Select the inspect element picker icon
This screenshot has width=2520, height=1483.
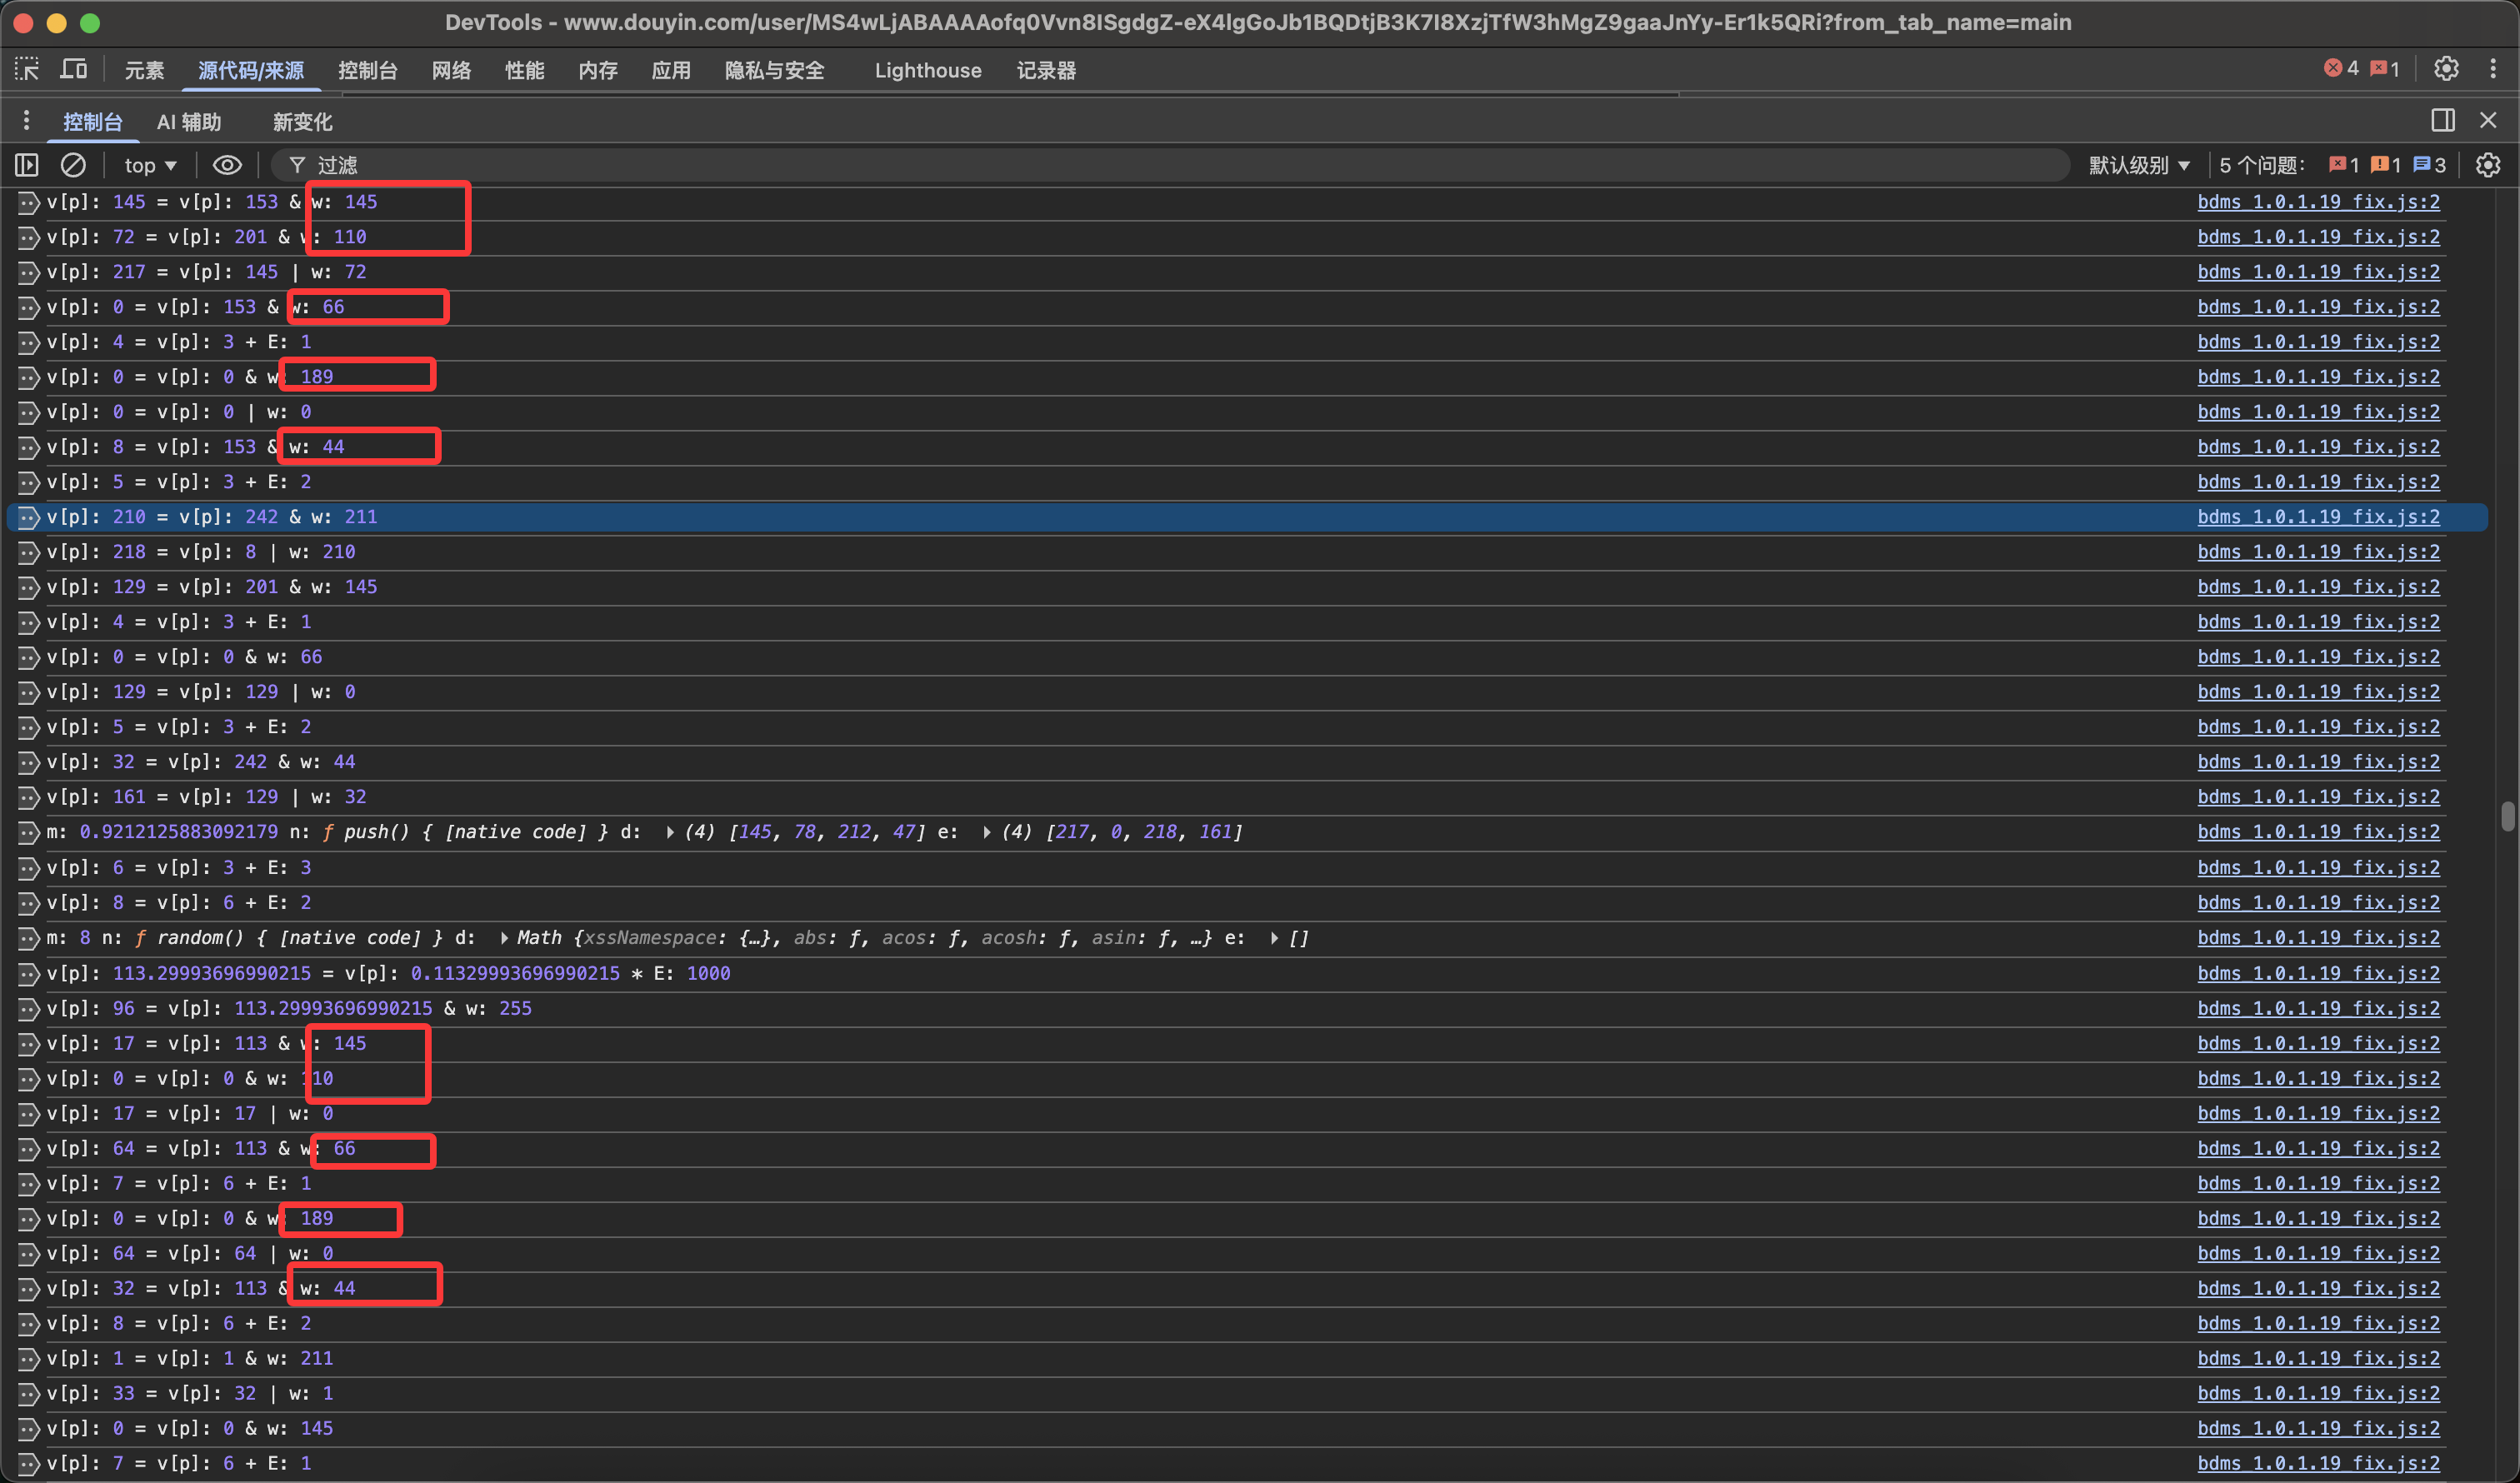click(x=27, y=69)
